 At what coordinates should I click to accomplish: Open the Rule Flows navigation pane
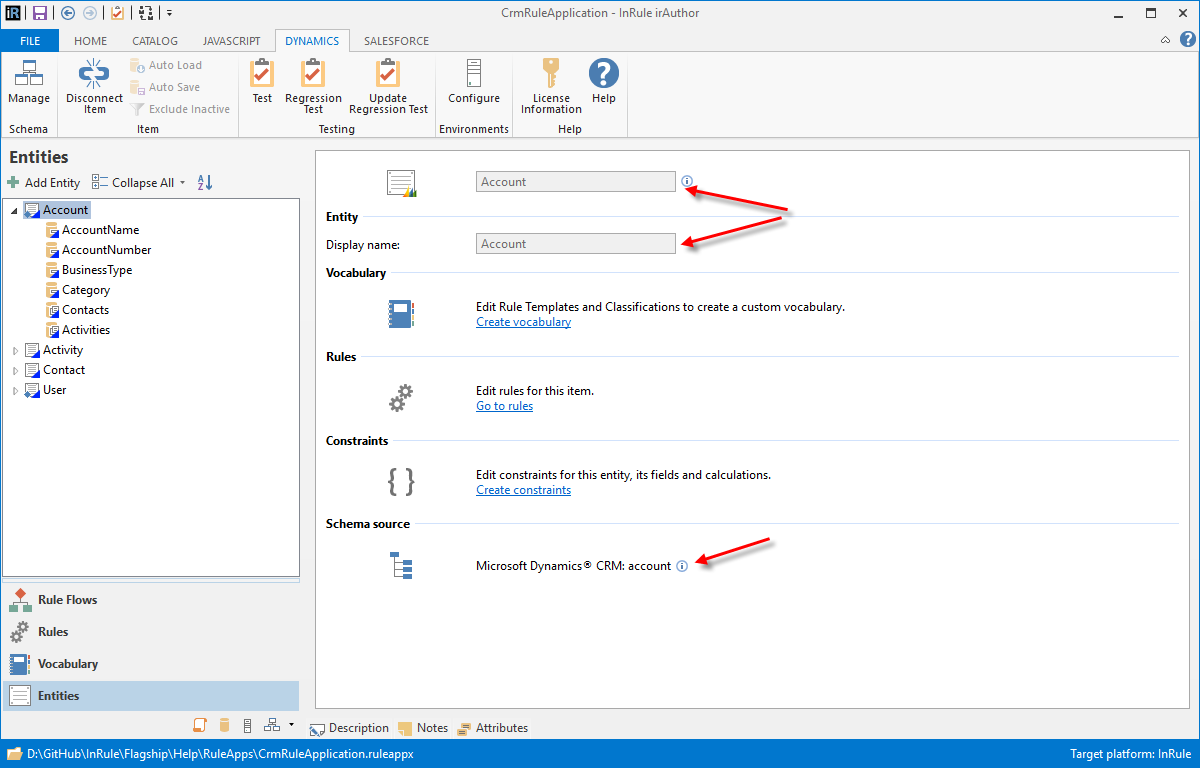click(x=151, y=600)
